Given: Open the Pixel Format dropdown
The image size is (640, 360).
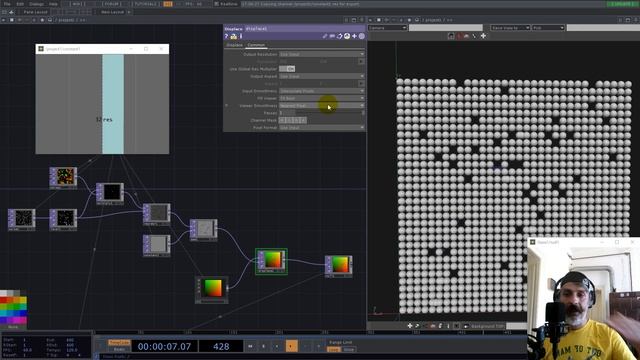Looking at the screenshot, I should tap(322, 128).
